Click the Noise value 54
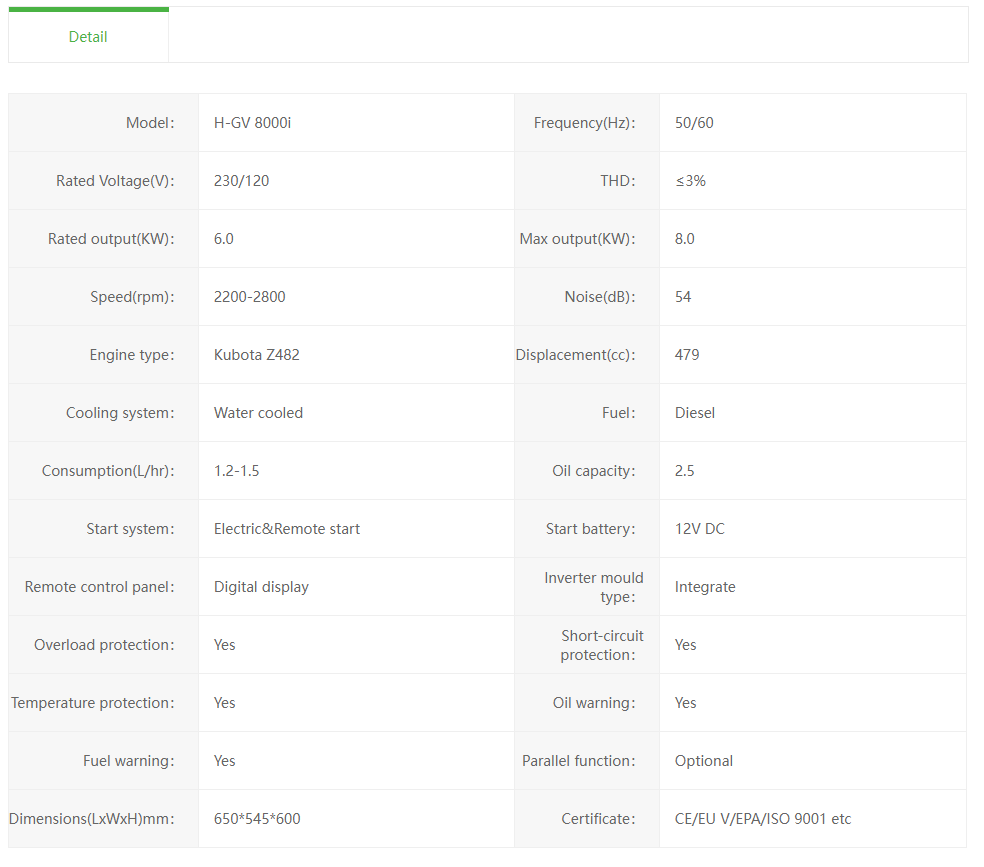Viewport: 984px width, 867px height. (683, 297)
